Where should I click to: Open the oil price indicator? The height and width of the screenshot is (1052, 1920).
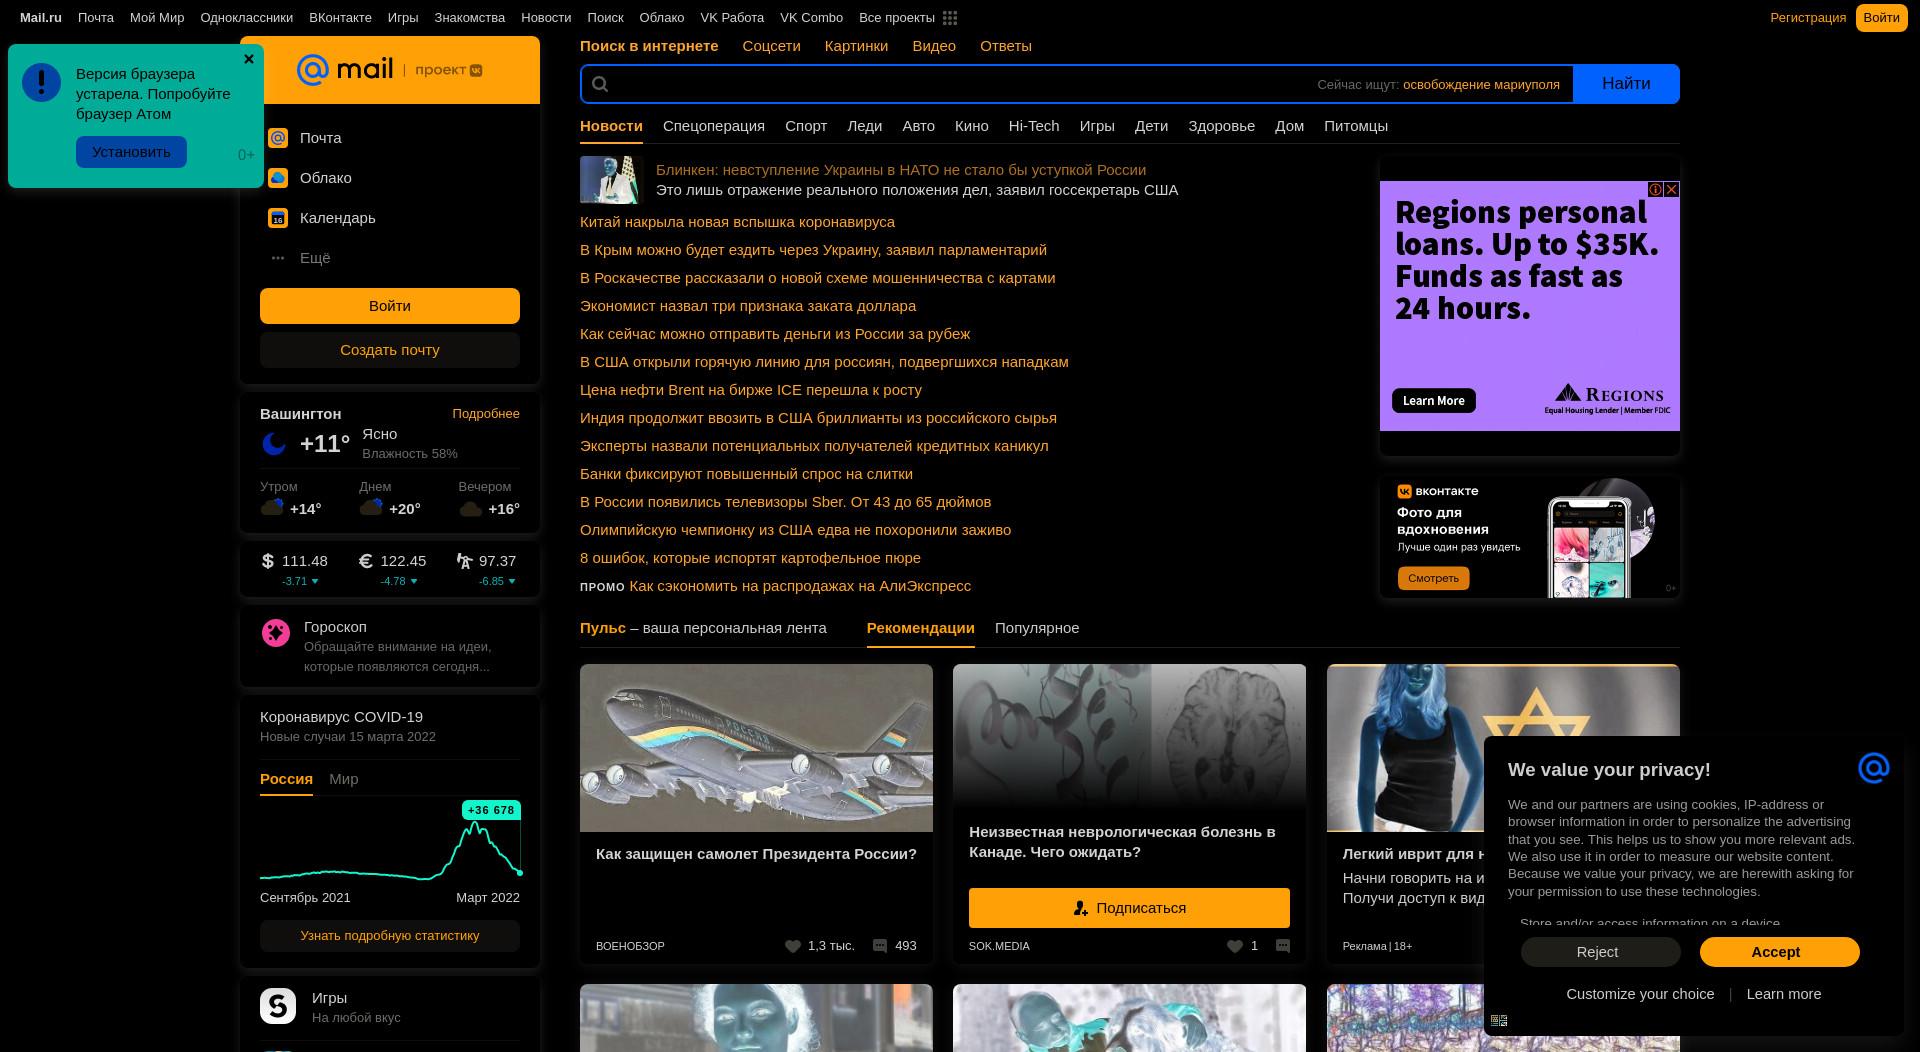[486, 569]
